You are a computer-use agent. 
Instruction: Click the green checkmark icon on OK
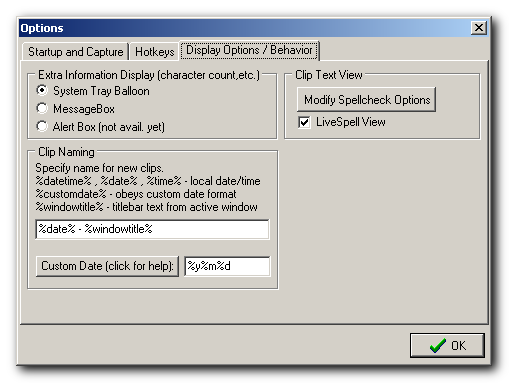click(x=437, y=345)
